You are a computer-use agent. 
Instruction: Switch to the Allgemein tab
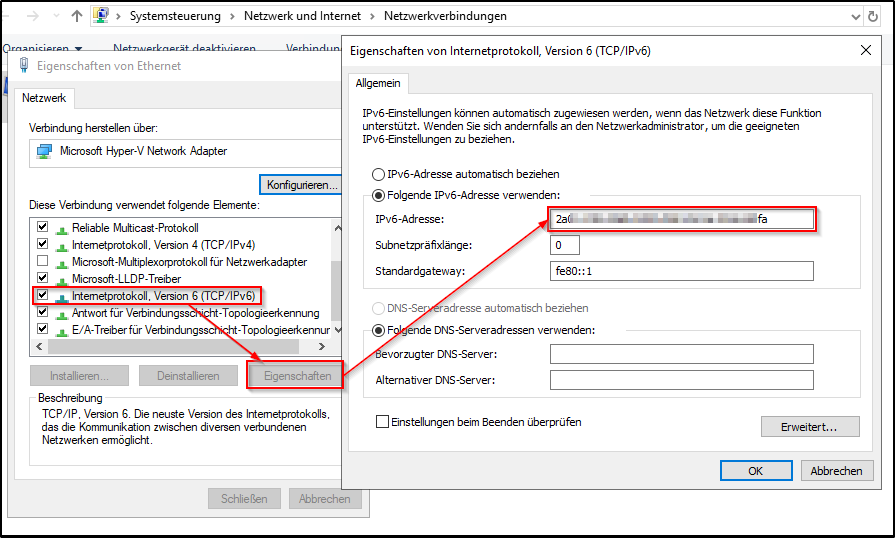(378, 83)
